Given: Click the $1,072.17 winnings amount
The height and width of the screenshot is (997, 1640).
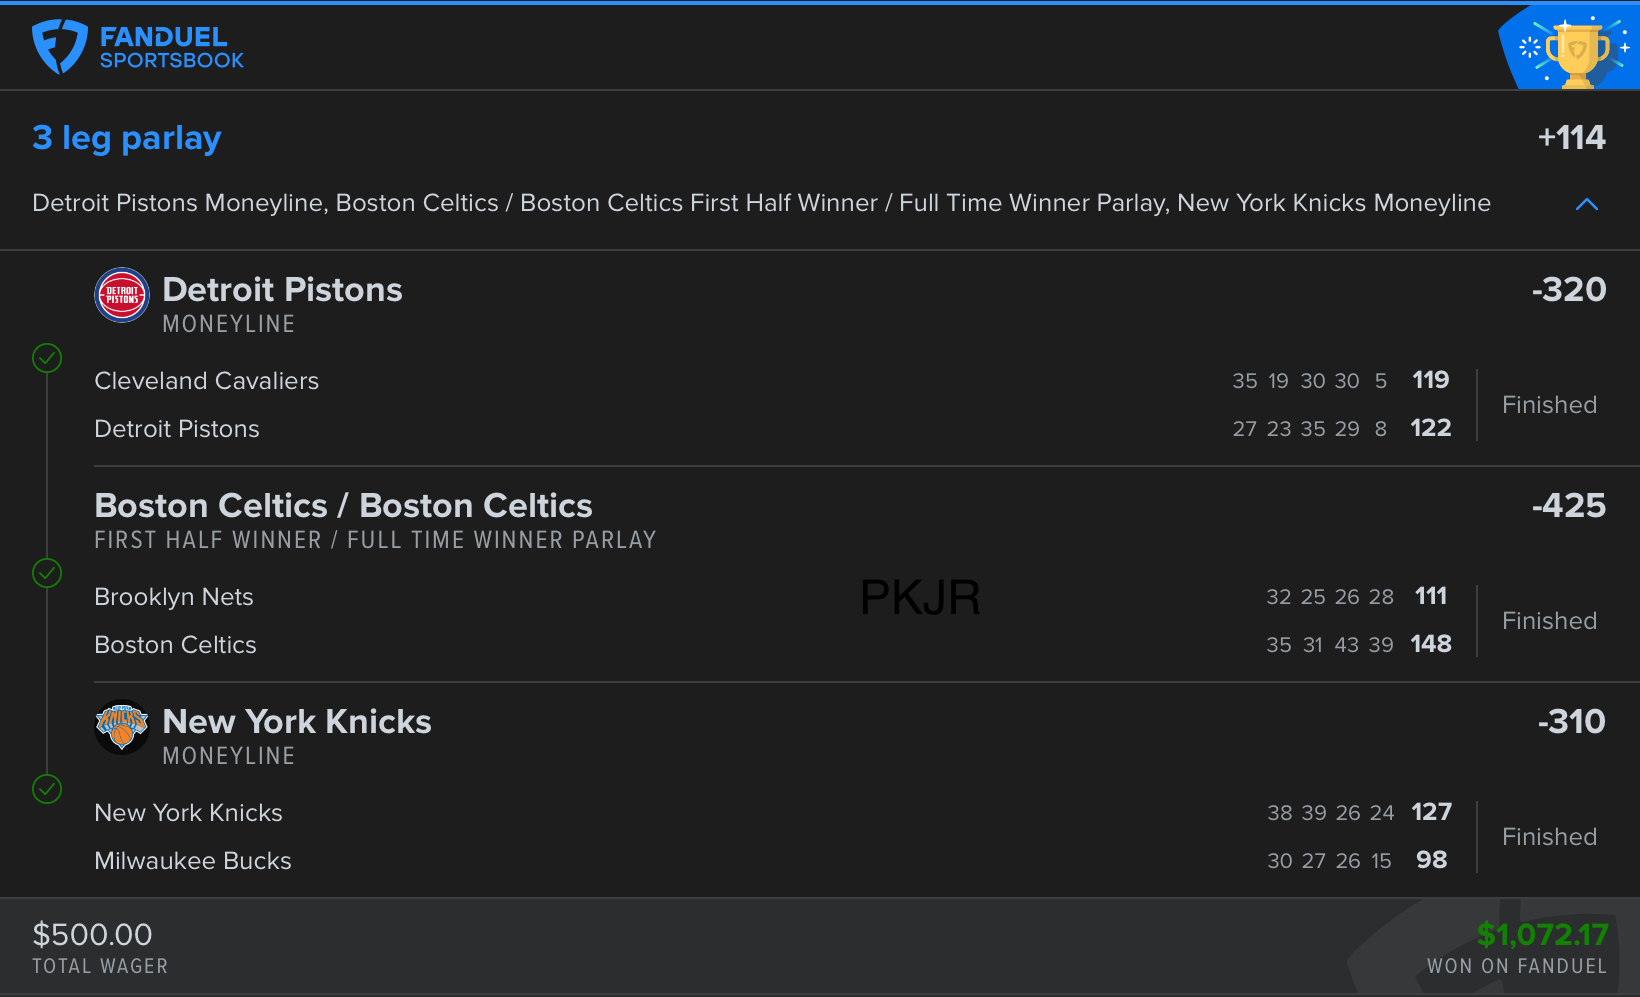Looking at the screenshot, I should coord(1542,935).
